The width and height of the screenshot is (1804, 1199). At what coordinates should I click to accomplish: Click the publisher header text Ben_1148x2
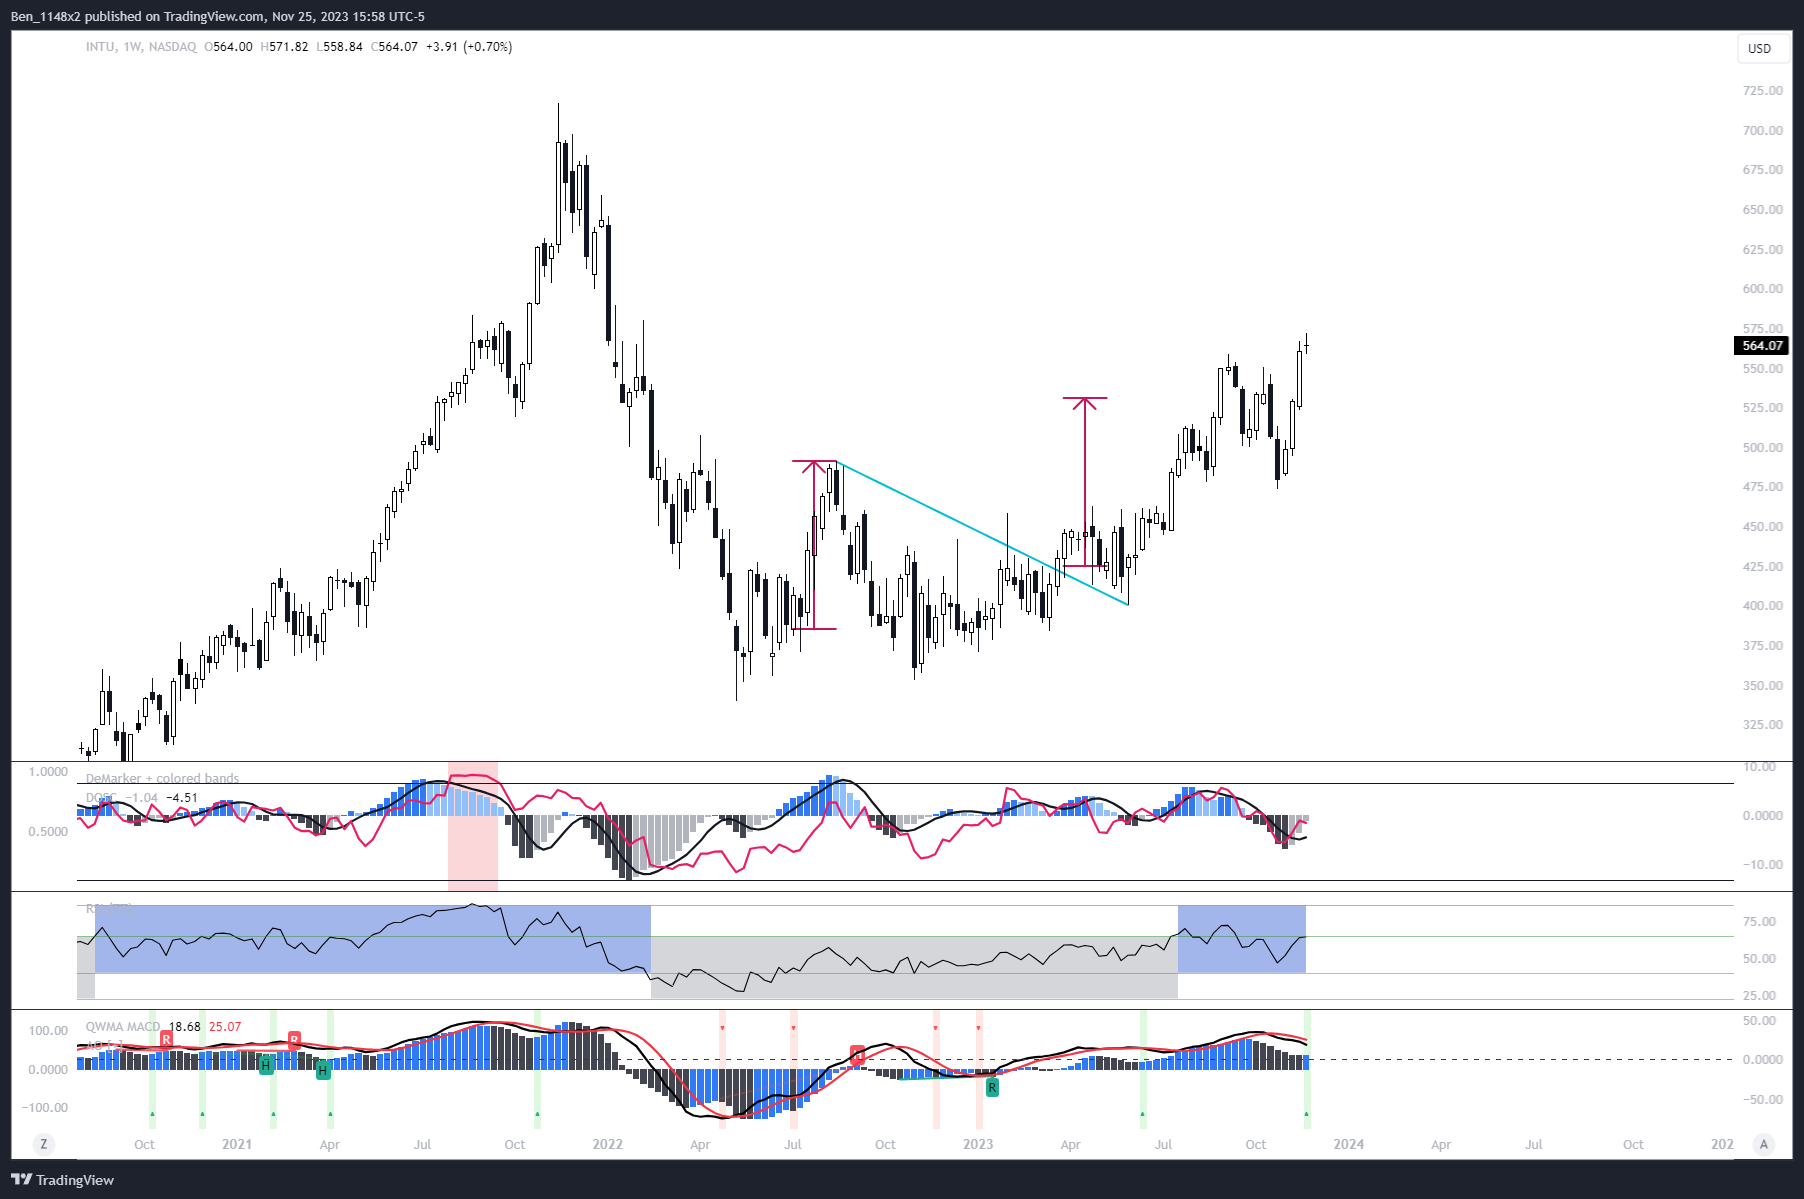pyautogui.click(x=45, y=16)
